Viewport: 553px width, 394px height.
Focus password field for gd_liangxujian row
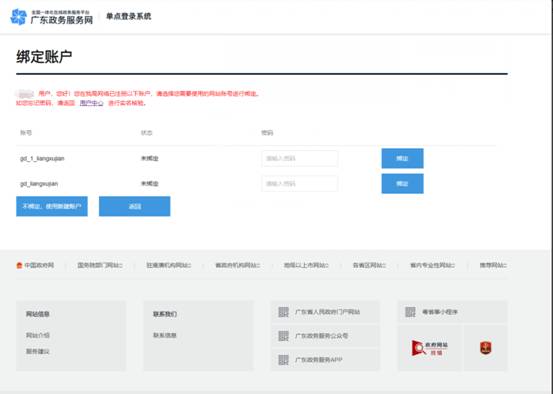(300, 183)
